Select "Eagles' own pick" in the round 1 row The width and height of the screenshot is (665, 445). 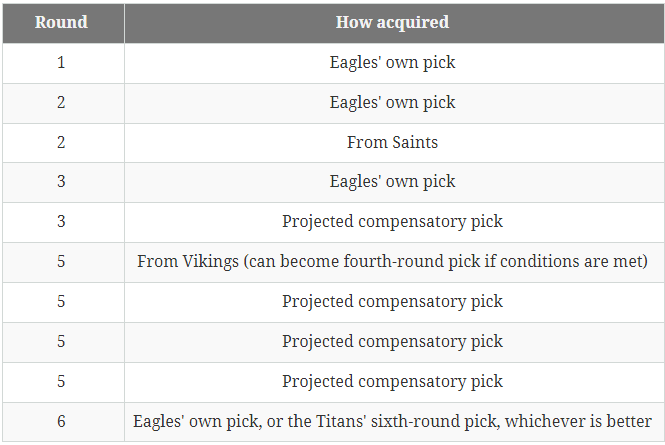pos(392,62)
